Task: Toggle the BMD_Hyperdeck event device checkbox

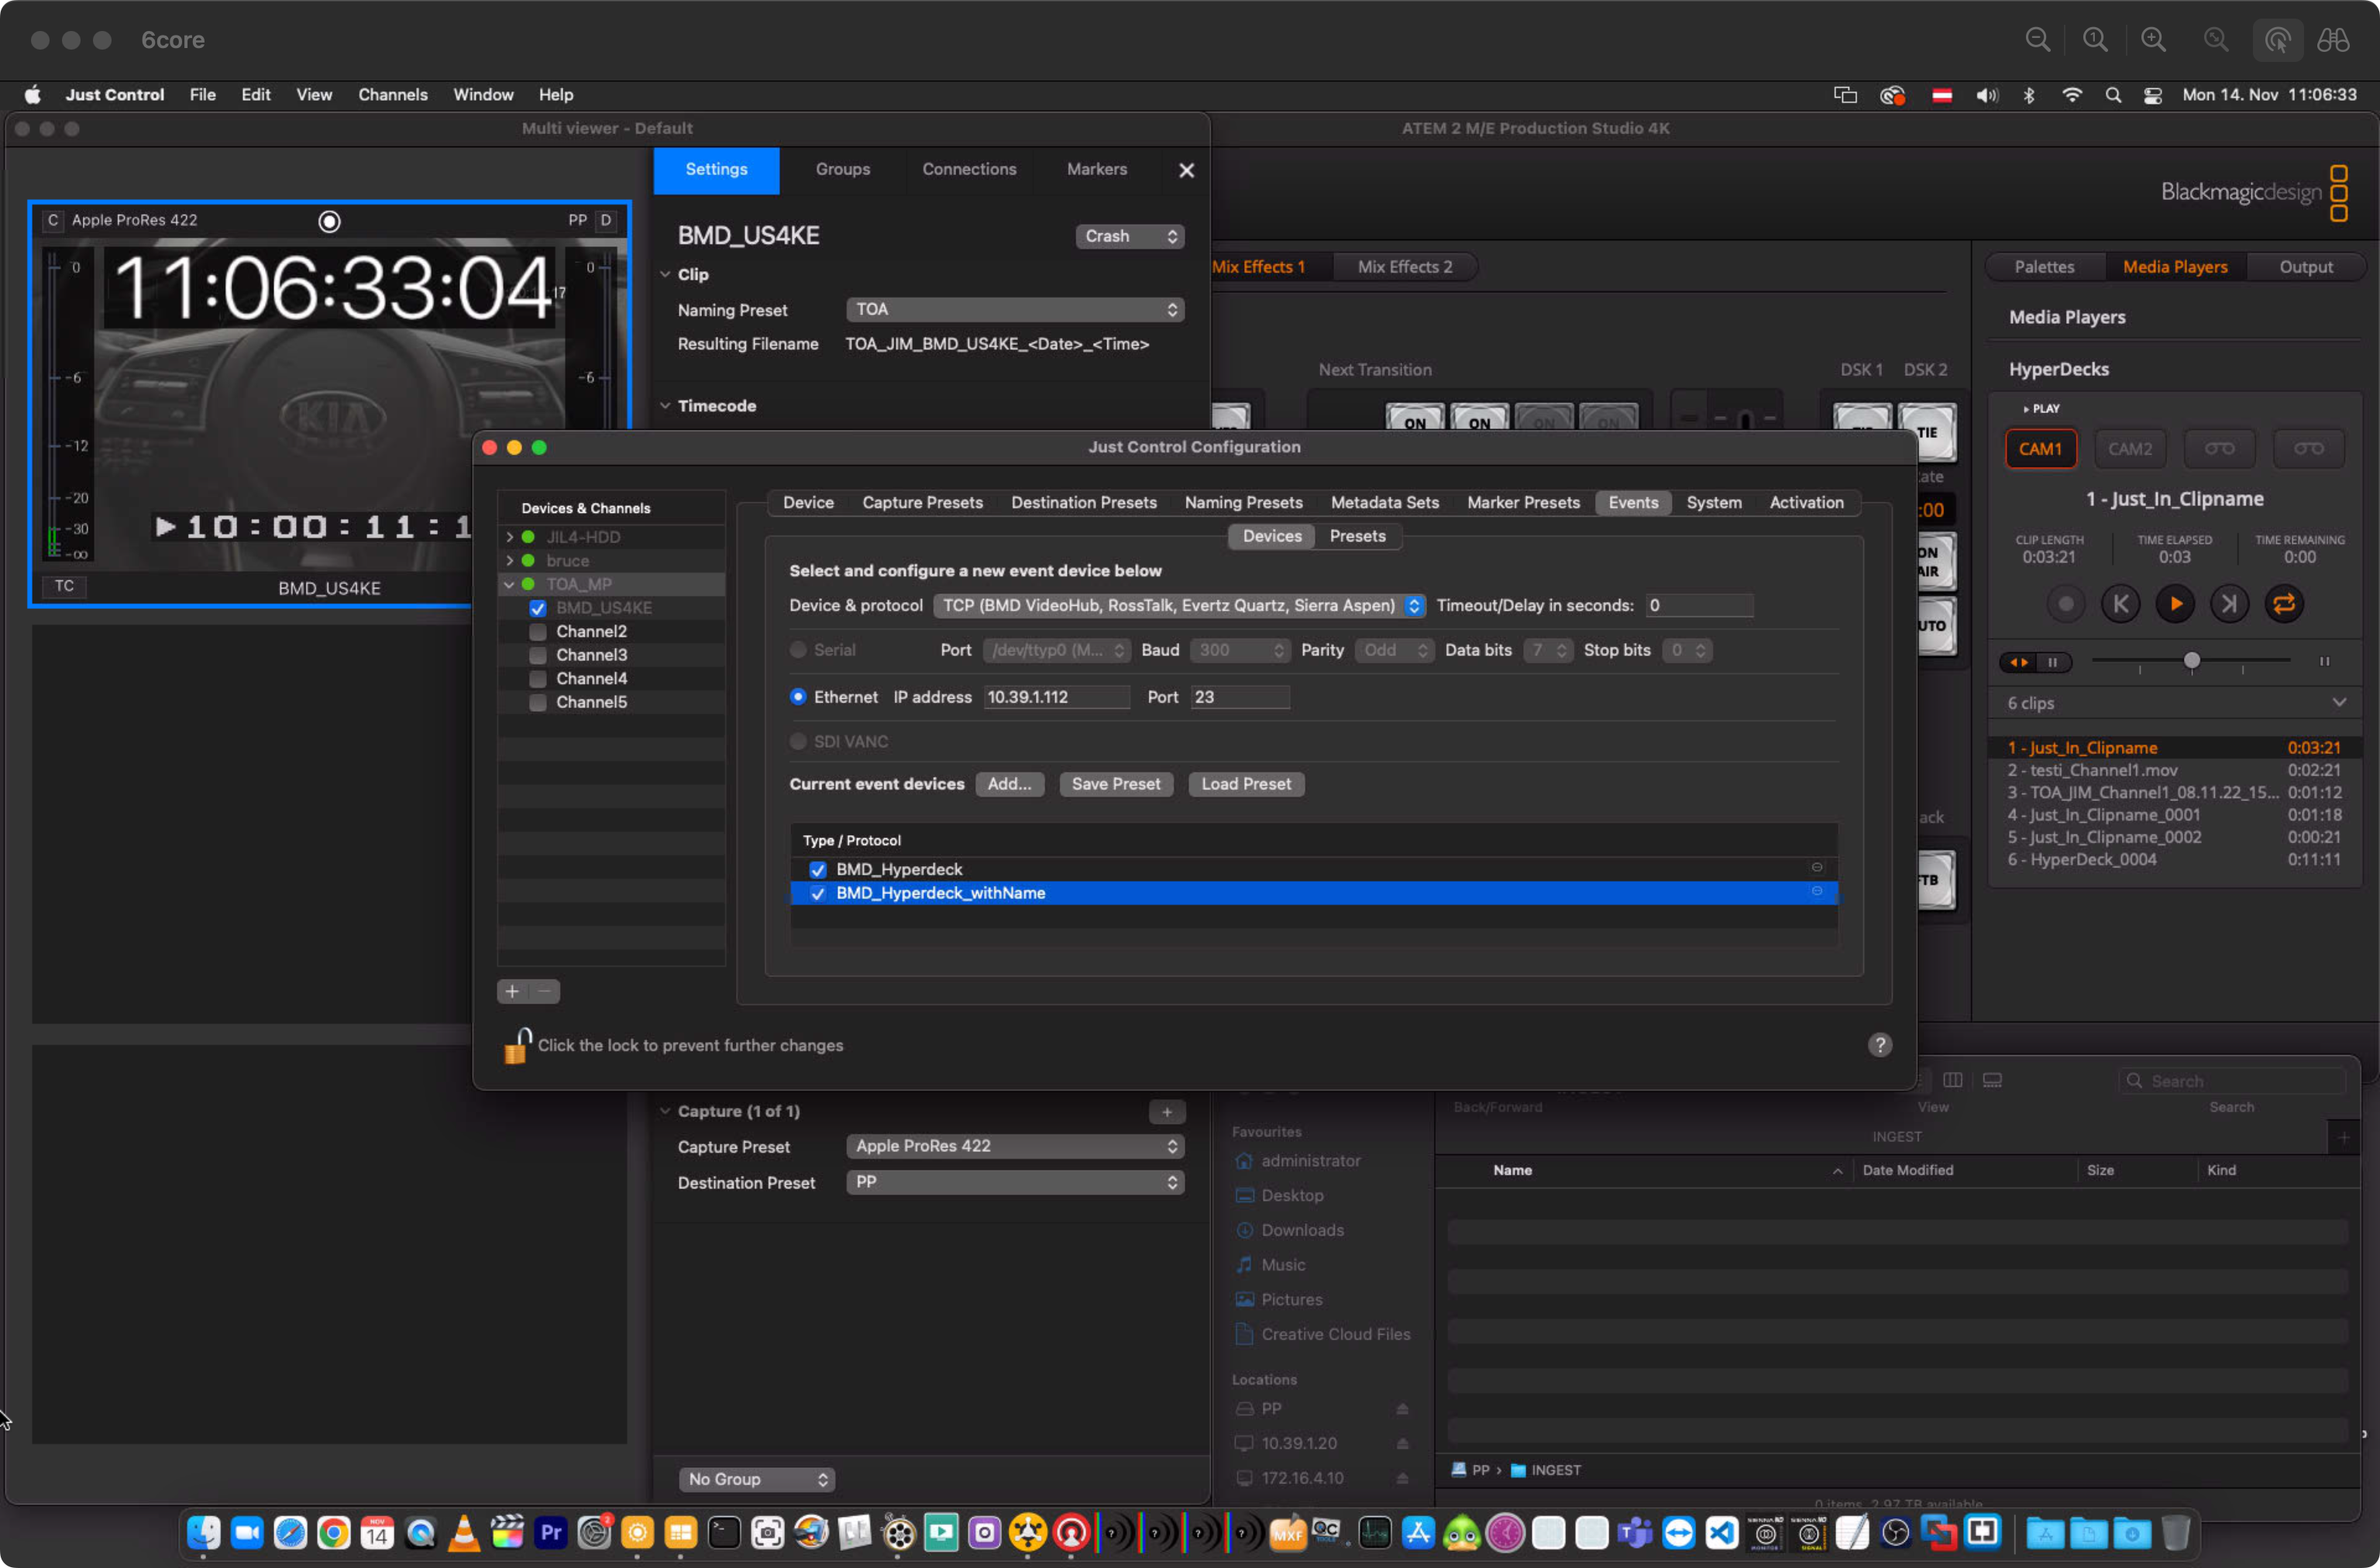Action: 818,870
